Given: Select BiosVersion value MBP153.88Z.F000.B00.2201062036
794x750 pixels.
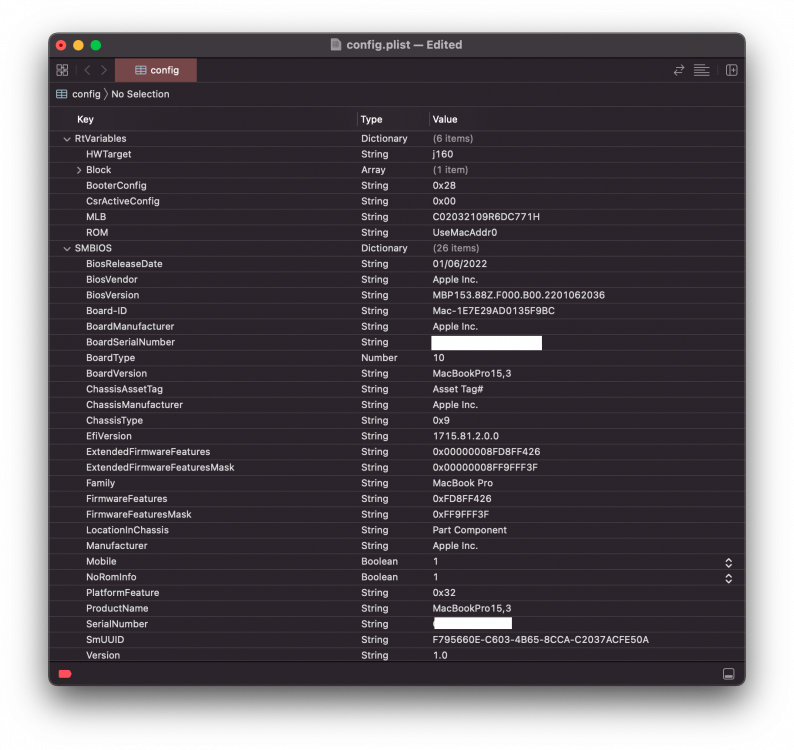Looking at the screenshot, I should pyautogui.click(x=518, y=295).
